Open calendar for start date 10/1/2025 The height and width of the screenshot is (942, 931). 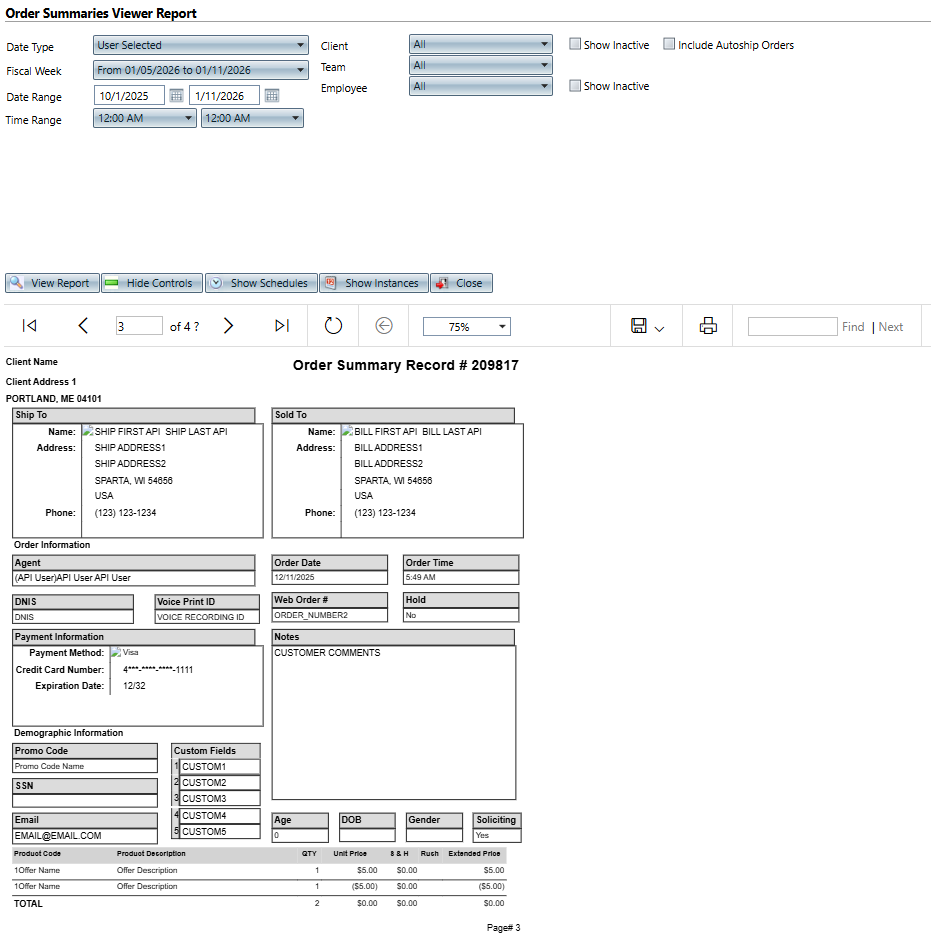point(176,96)
